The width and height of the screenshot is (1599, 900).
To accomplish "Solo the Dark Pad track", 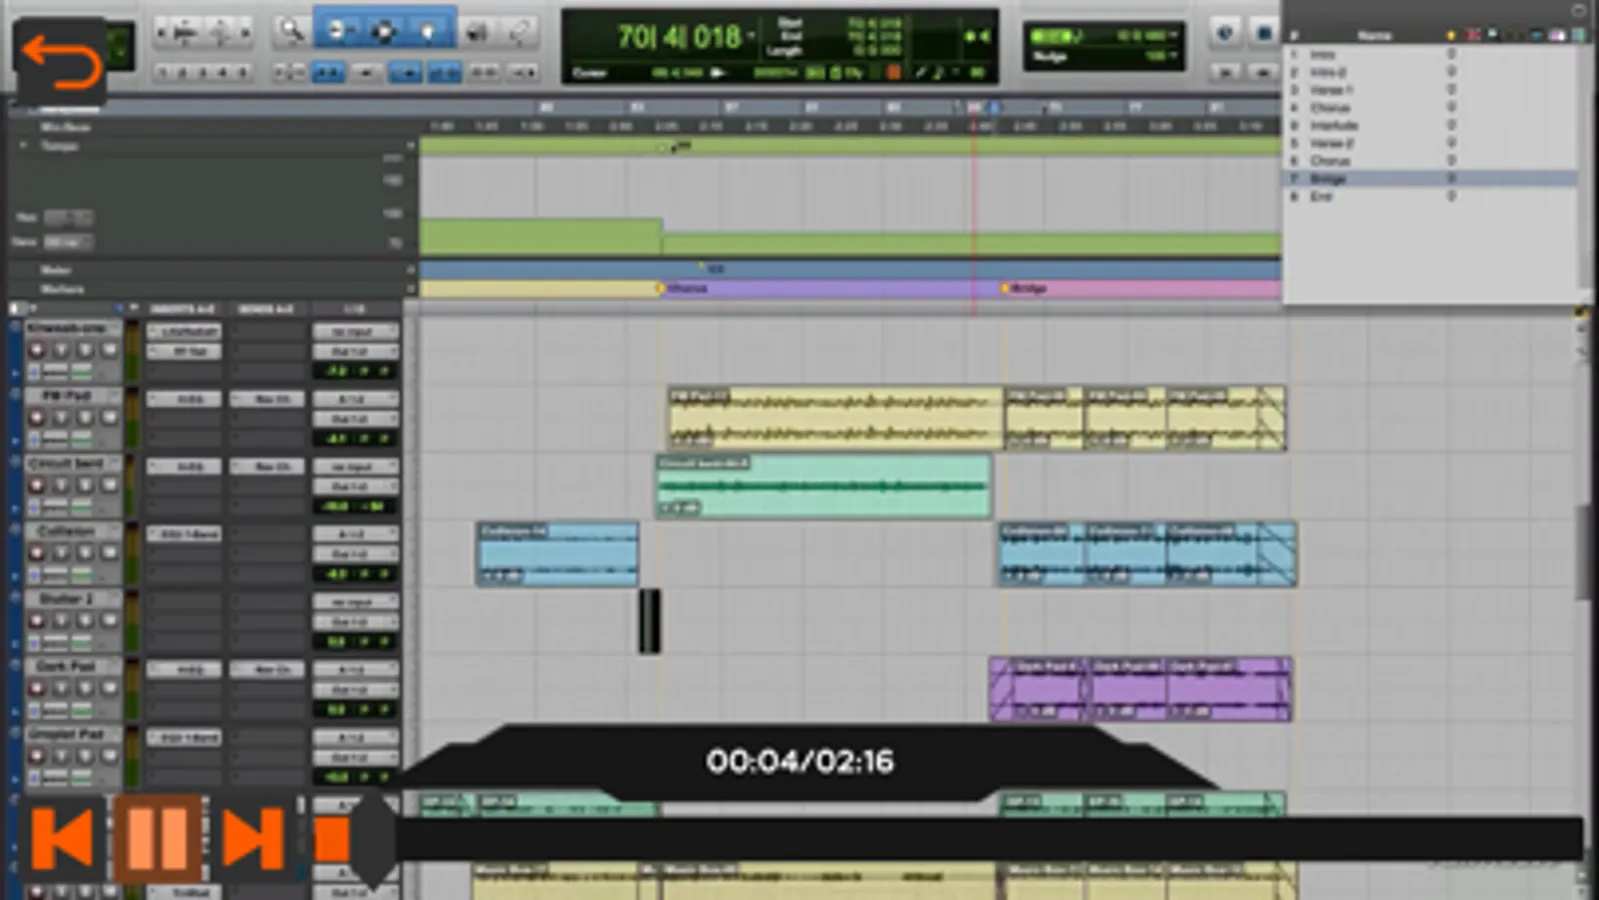I will pos(85,687).
